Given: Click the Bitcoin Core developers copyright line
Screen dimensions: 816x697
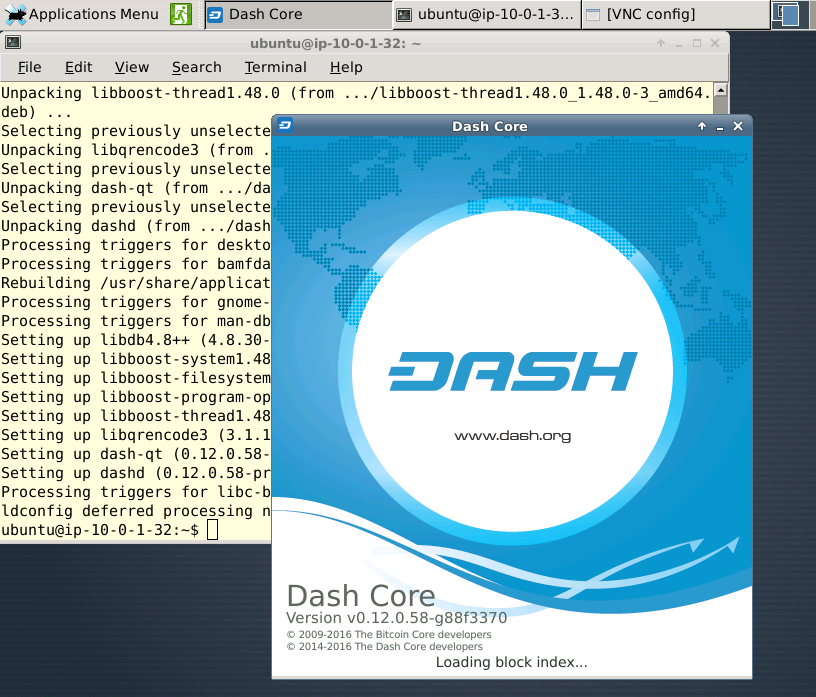Looking at the screenshot, I should (x=389, y=635).
